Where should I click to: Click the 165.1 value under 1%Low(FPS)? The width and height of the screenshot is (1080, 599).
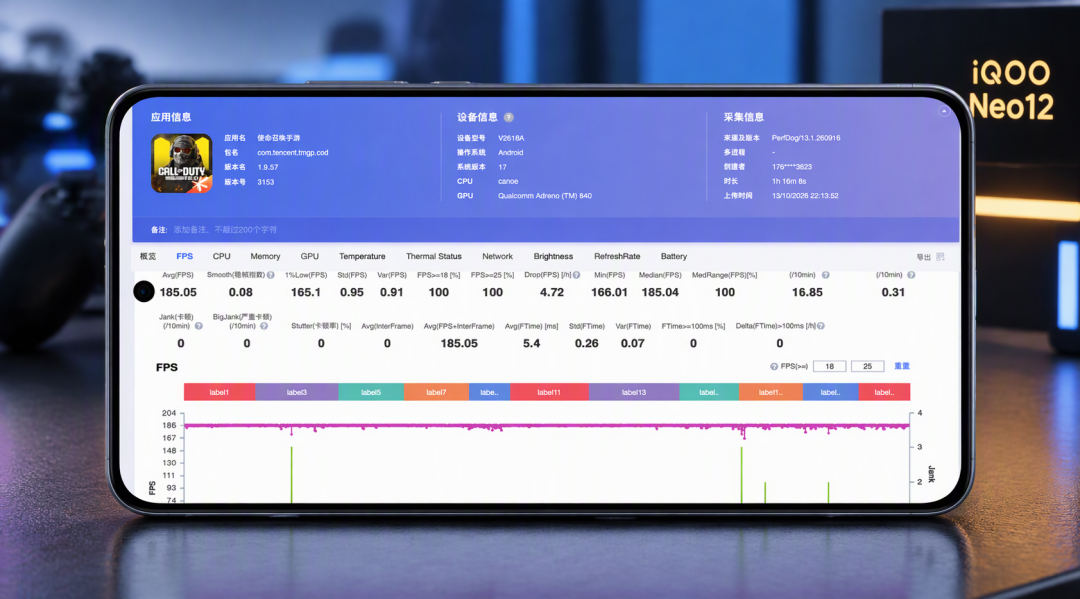[306, 292]
